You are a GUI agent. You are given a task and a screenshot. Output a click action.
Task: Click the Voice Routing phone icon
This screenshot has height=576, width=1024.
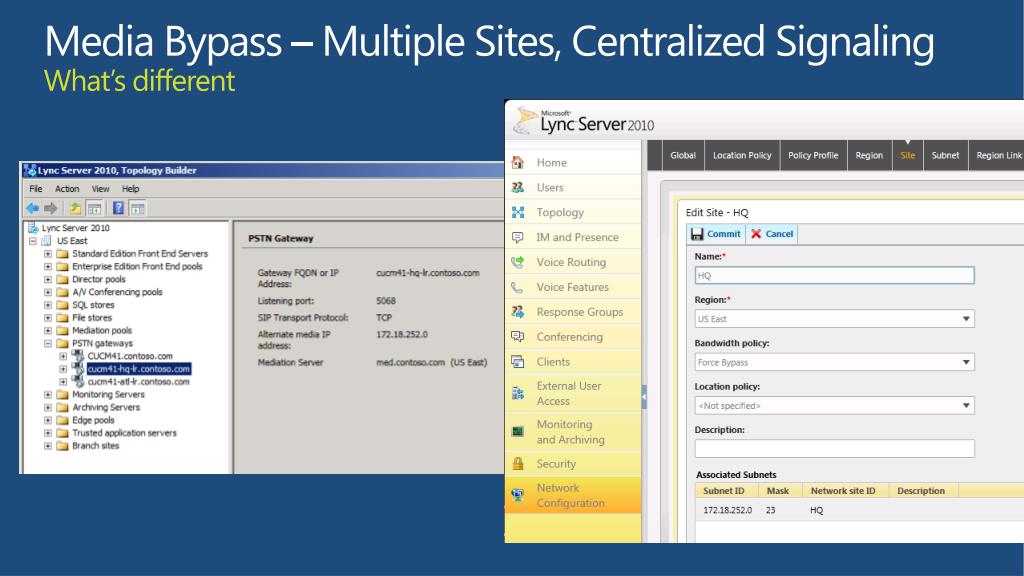[518, 262]
